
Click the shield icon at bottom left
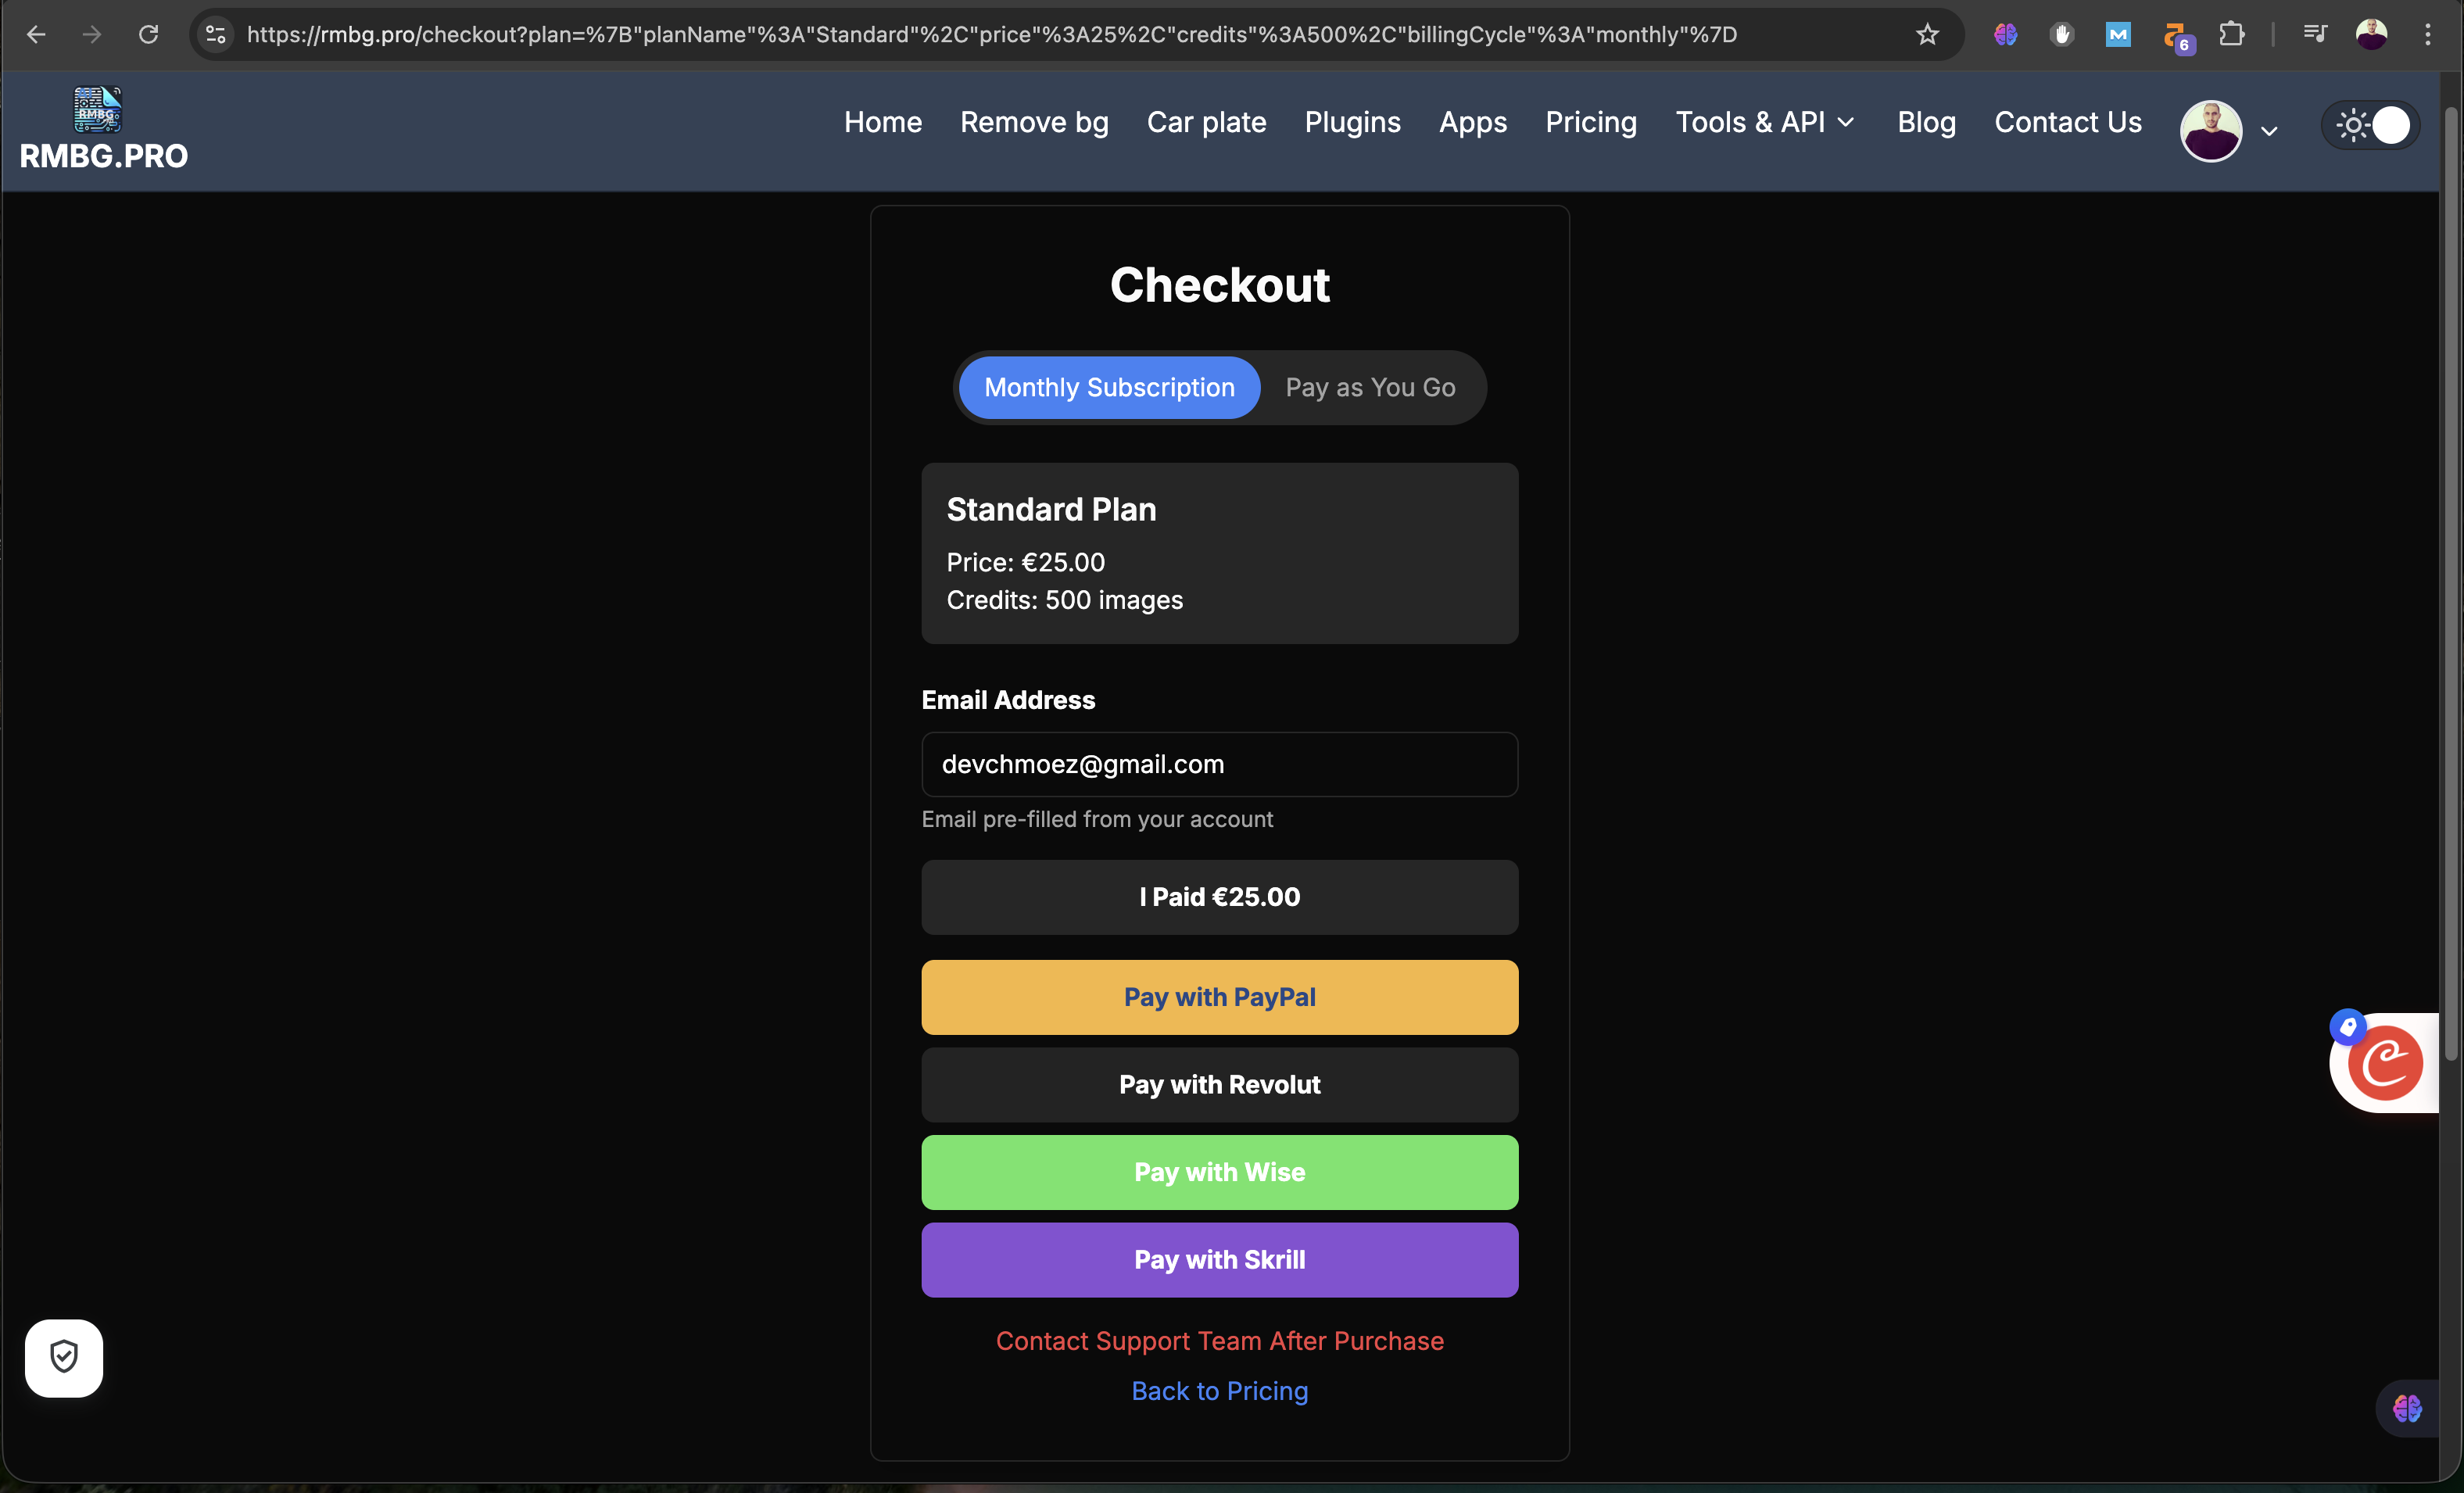click(x=63, y=1357)
